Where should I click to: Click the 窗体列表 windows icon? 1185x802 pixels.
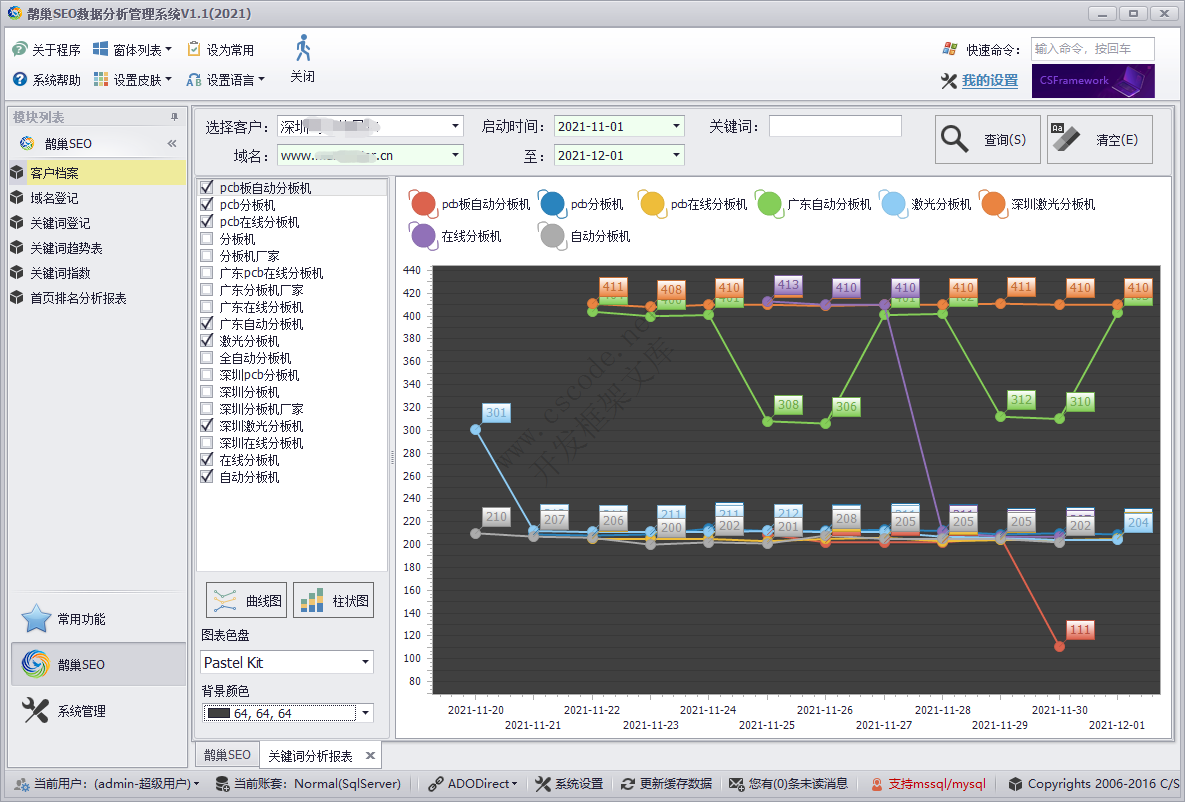[x=101, y=49]
